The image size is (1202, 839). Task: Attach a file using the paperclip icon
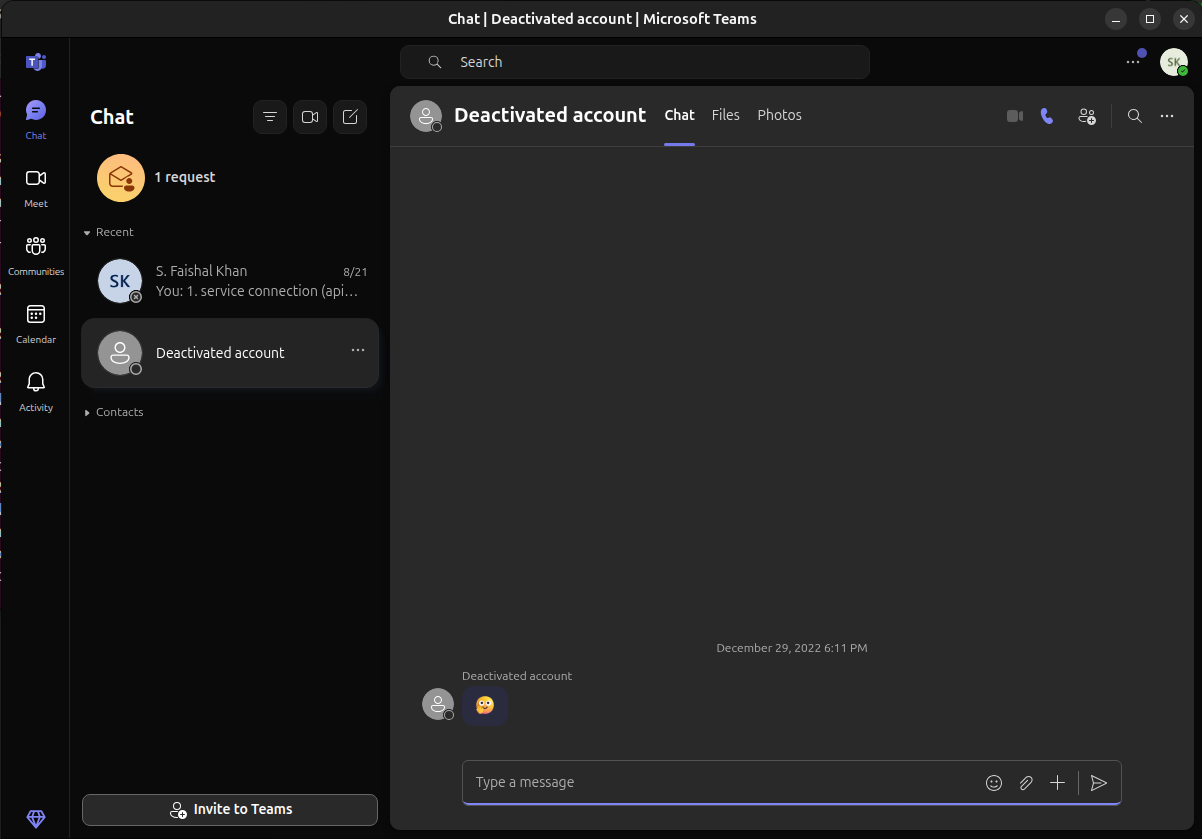pyautogui.click(x=1026, y=783)
